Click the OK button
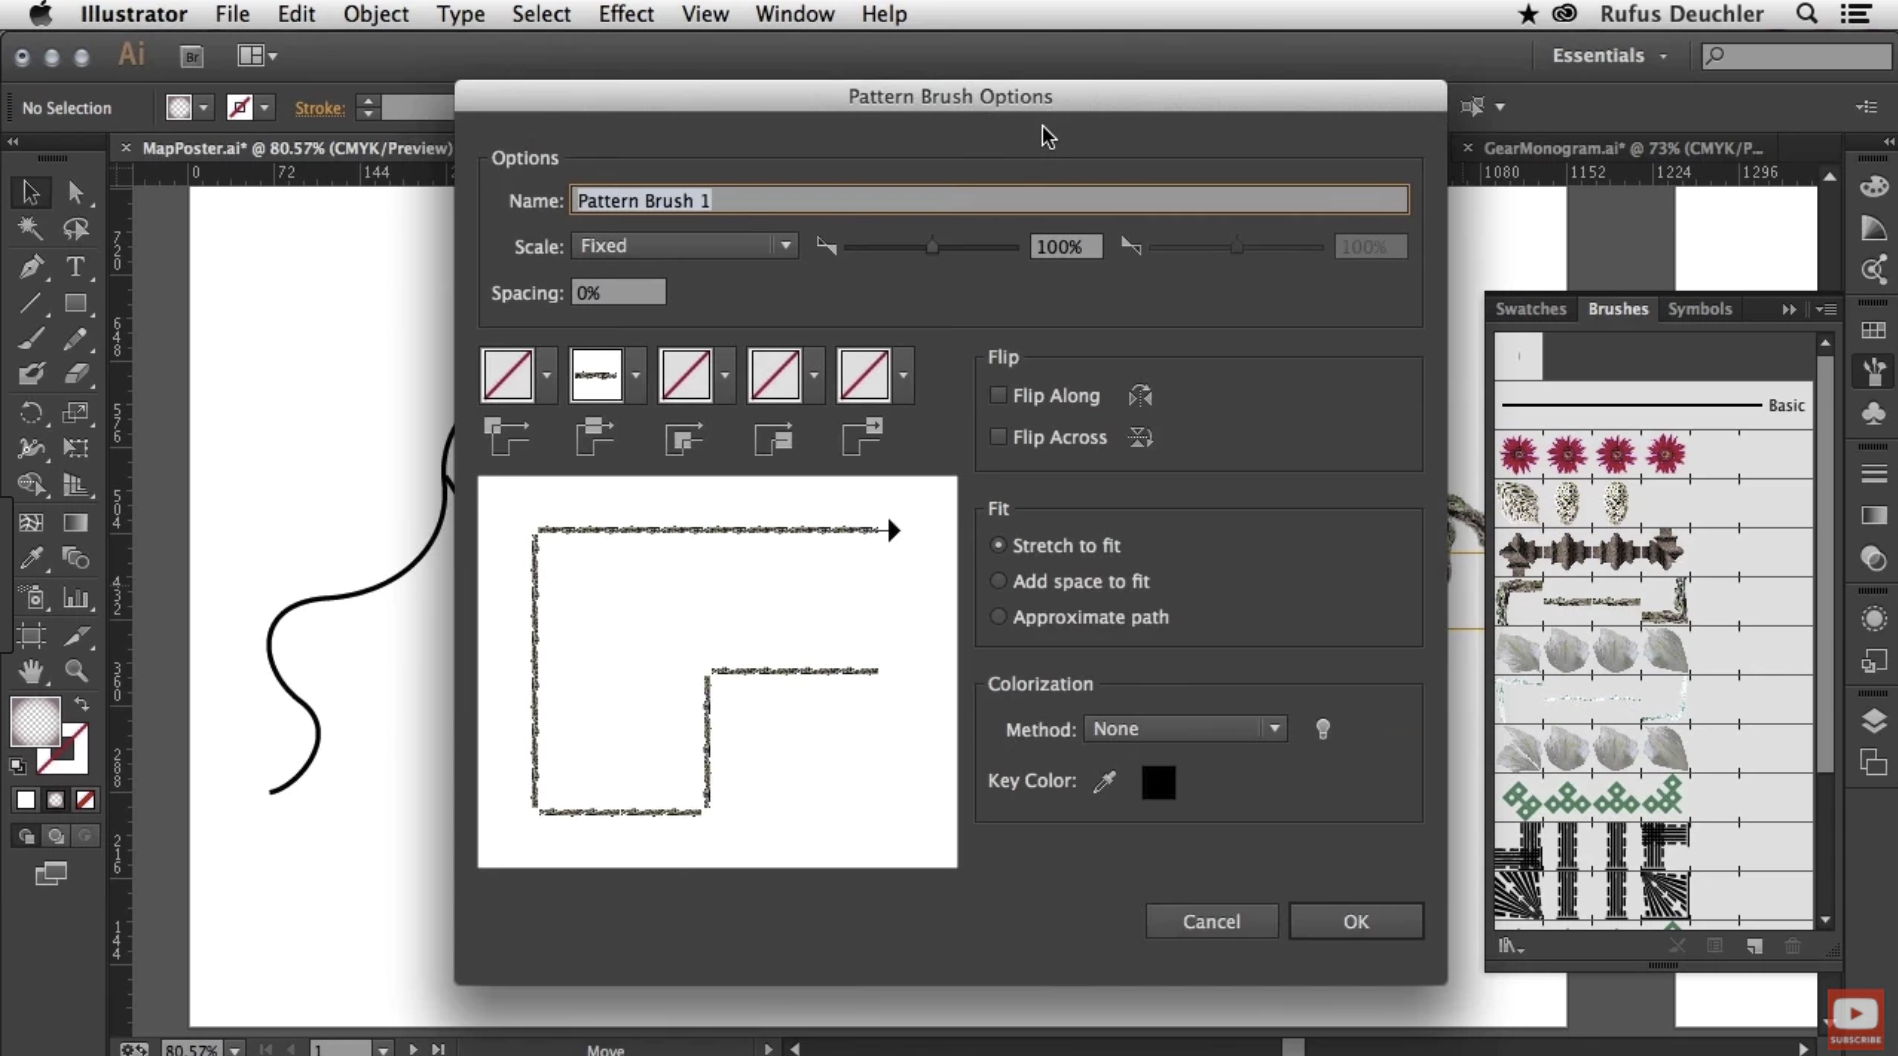The width and height of the screenshot is (1898, 1056). click(x=1356, y=921)
